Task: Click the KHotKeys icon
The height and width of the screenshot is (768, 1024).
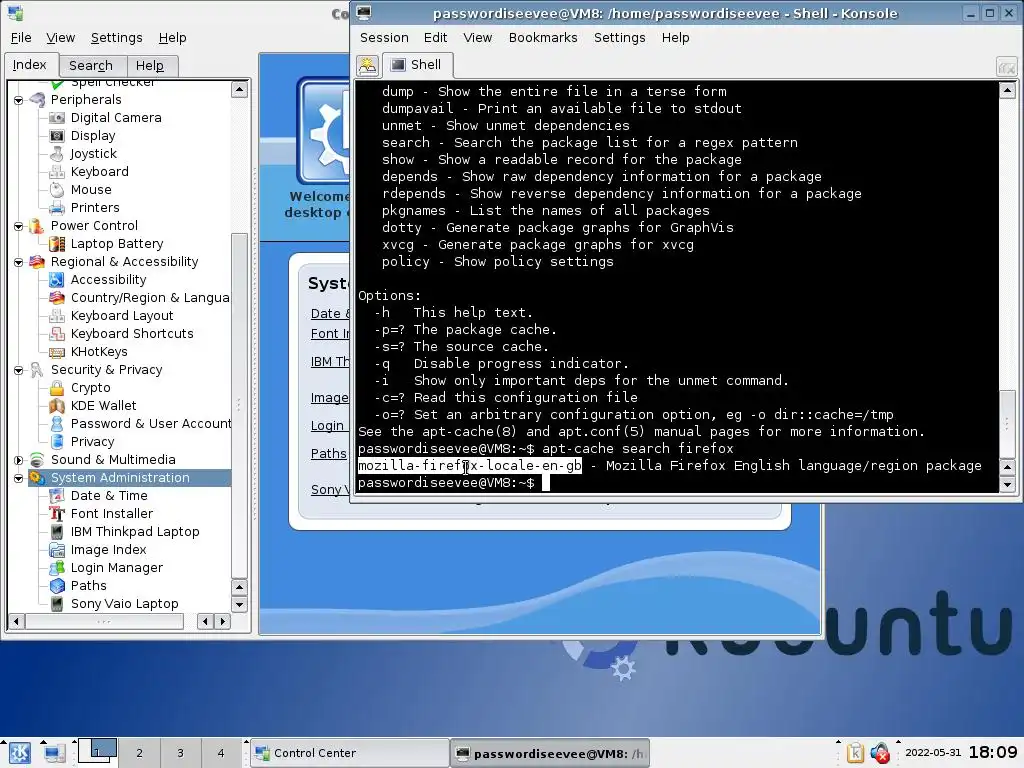Action: [x=57, y=352]
